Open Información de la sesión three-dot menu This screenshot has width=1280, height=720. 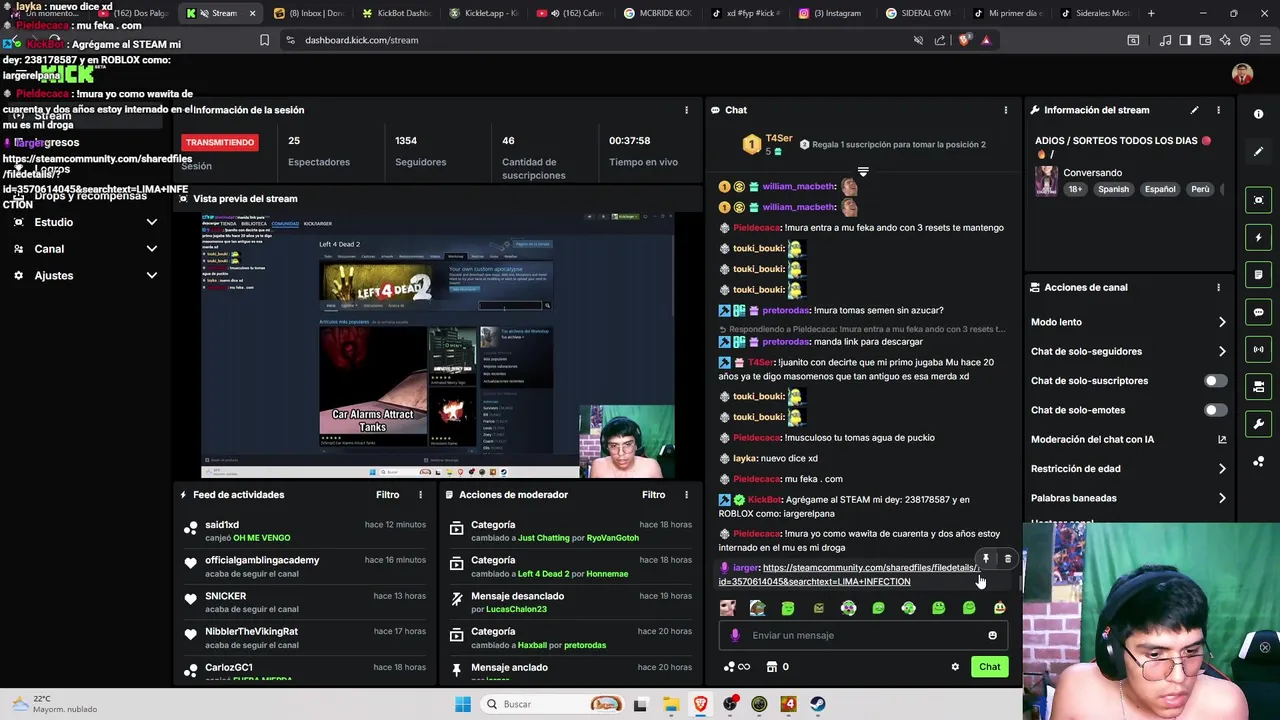pos(686,110)
